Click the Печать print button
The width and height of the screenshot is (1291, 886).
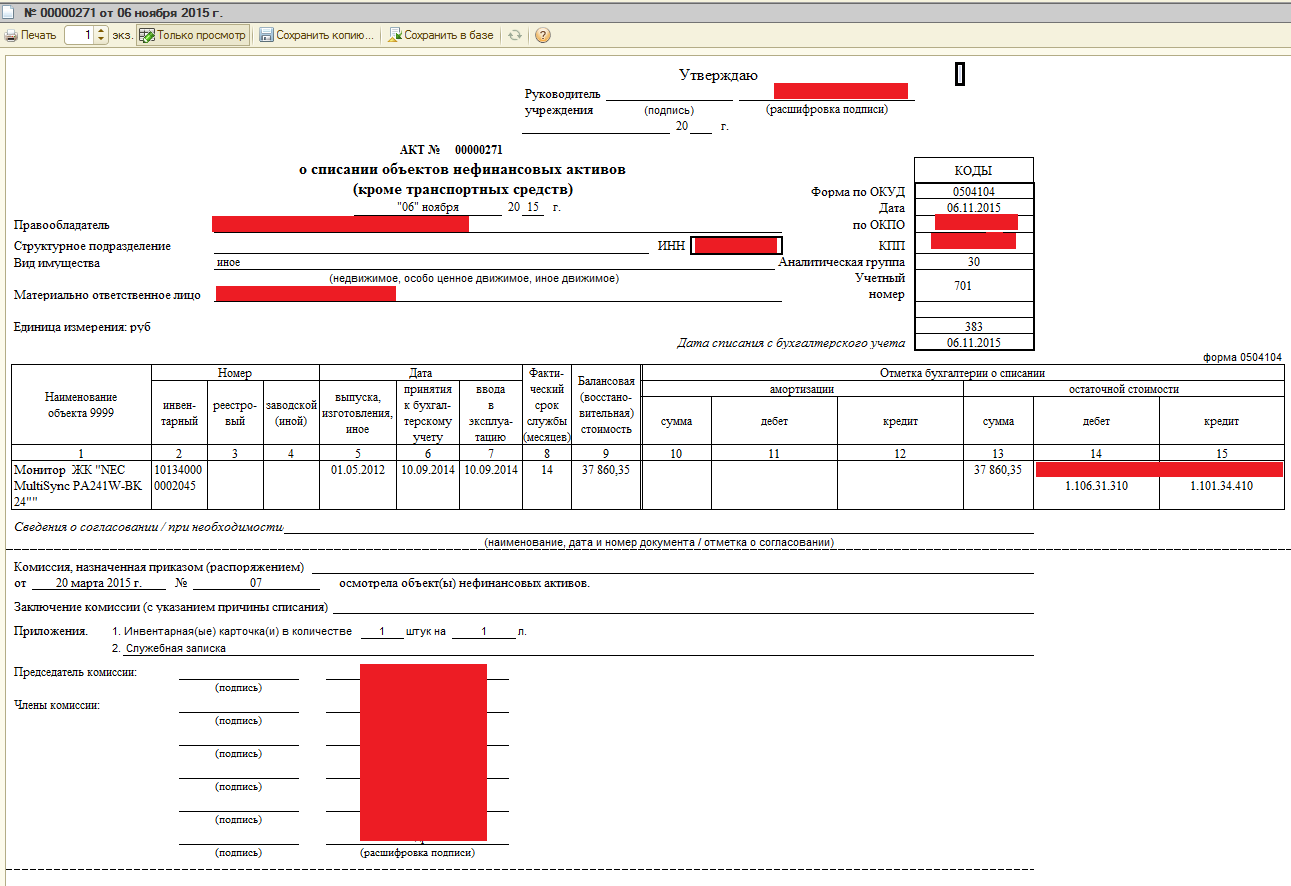tap(31, 35)
